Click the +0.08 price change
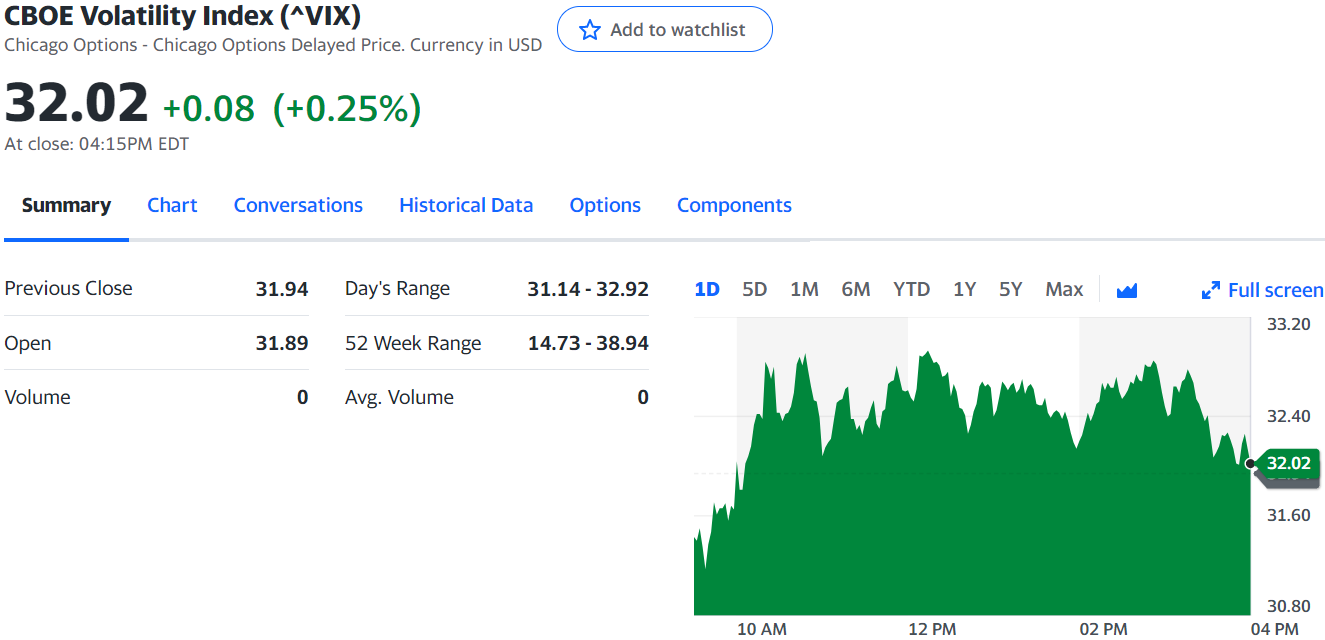Image resolution: width=1325 pixels, height=640 pixels. click(x=209, y=108)
